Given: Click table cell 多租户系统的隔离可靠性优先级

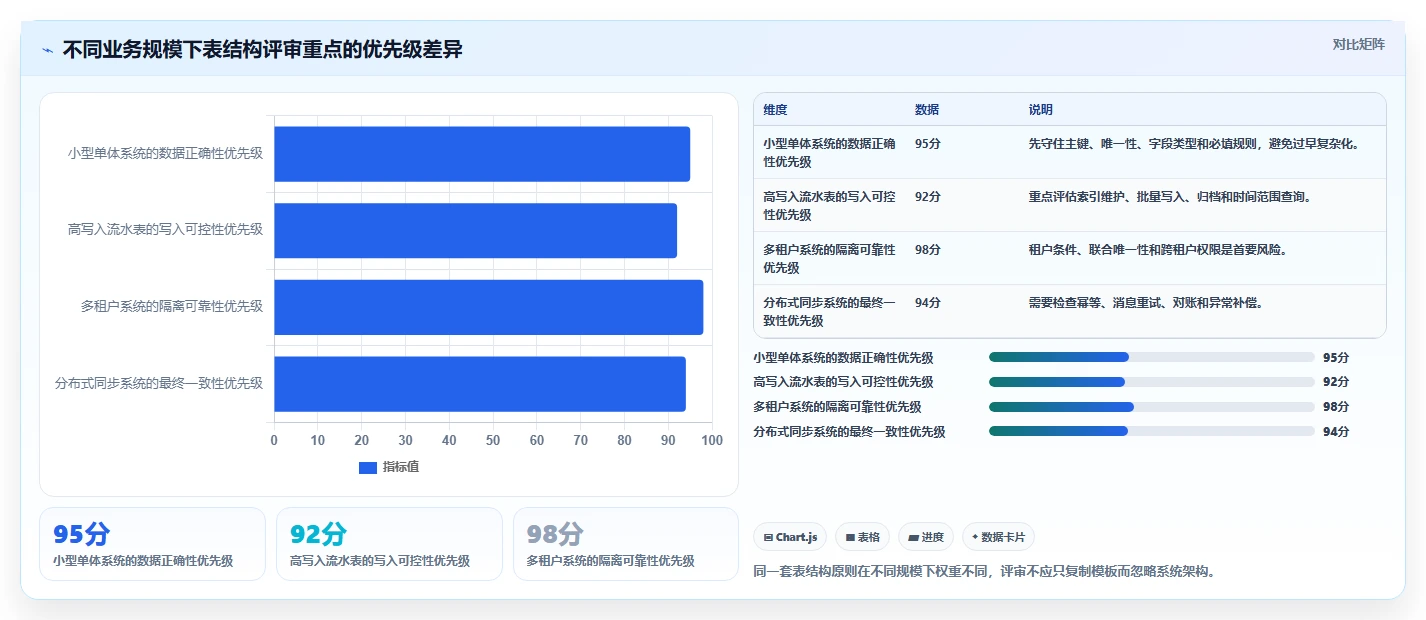Looking at the screenshot, I should tap(829, 259).
